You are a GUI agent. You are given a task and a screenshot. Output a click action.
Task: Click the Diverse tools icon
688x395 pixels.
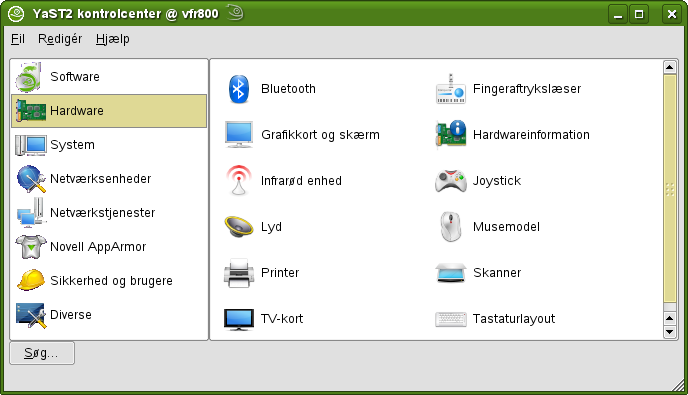(x=31, y=315)
